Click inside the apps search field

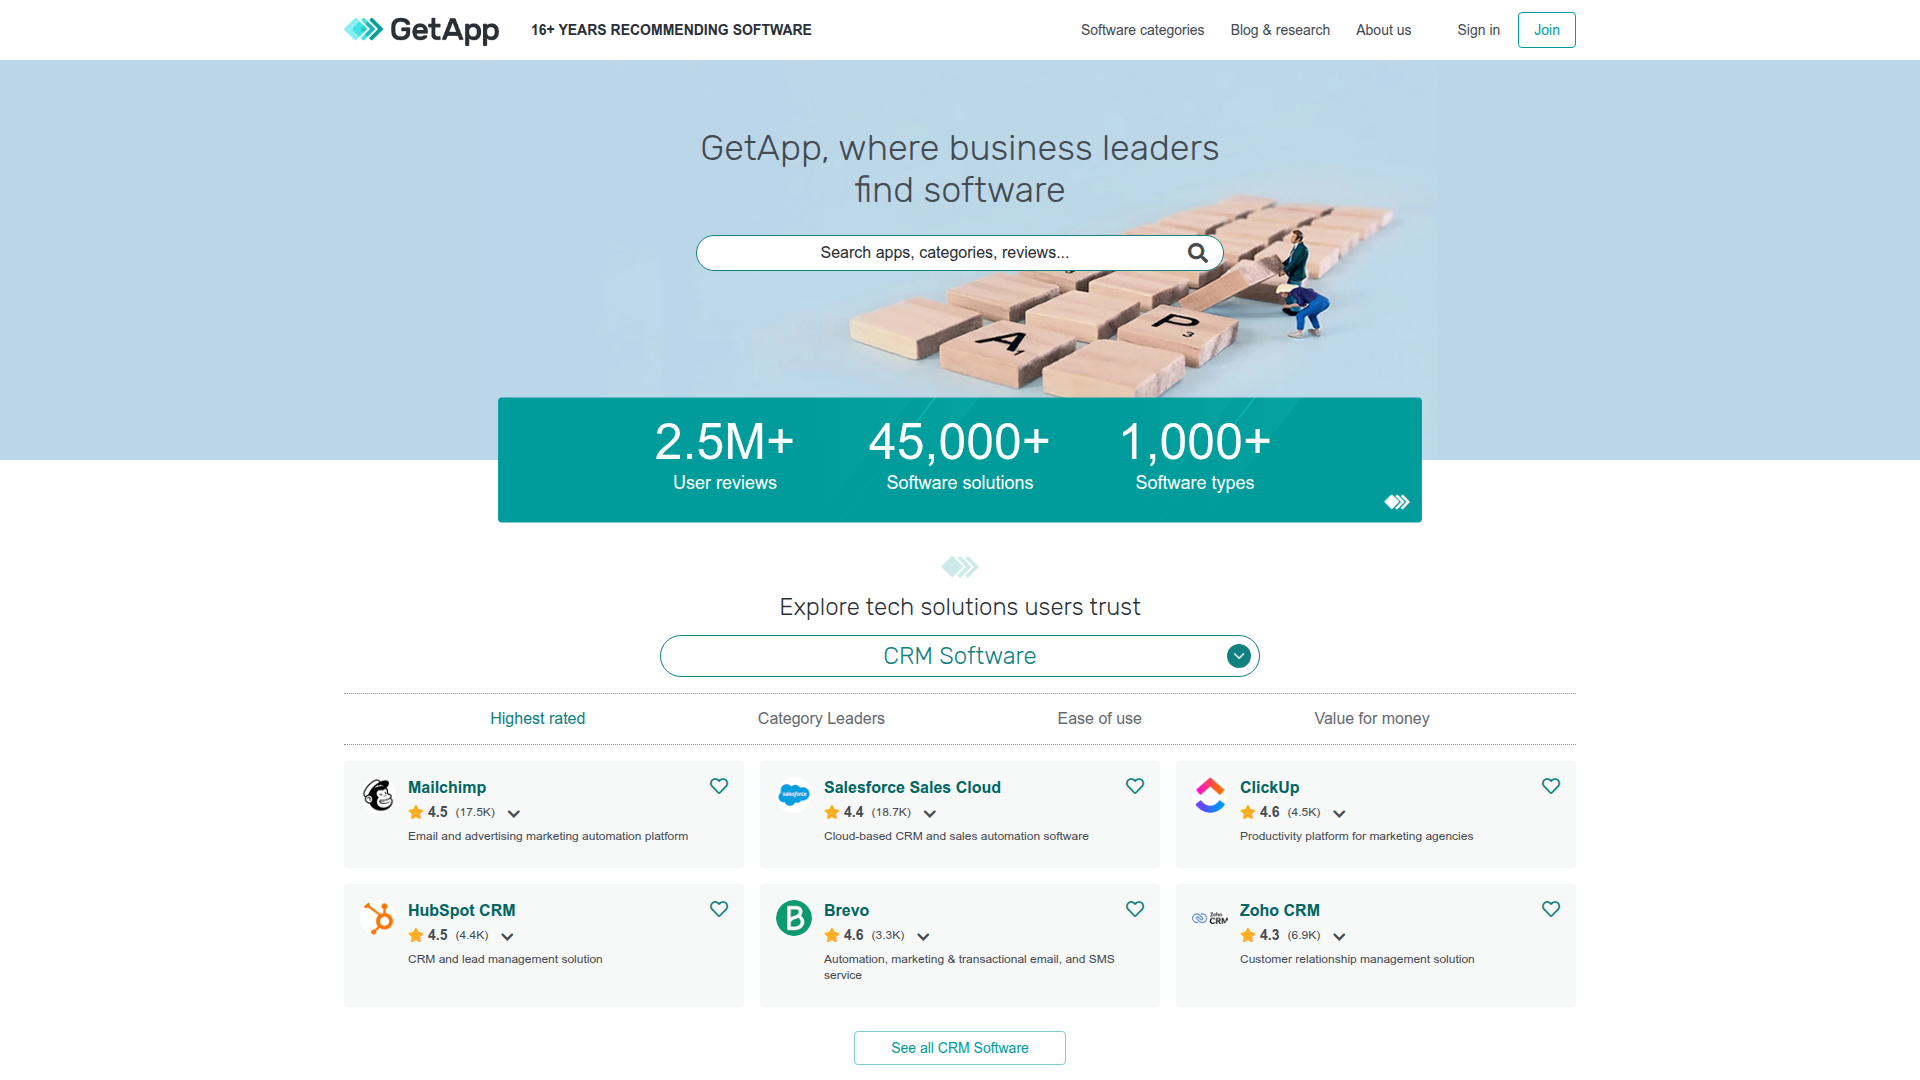coord(940,252)
